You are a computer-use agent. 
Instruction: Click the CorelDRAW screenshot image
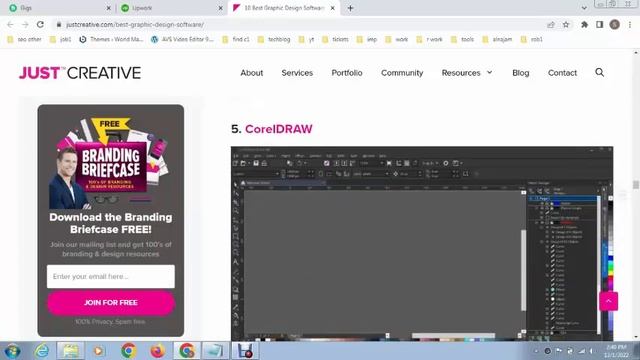pos(422,243)
